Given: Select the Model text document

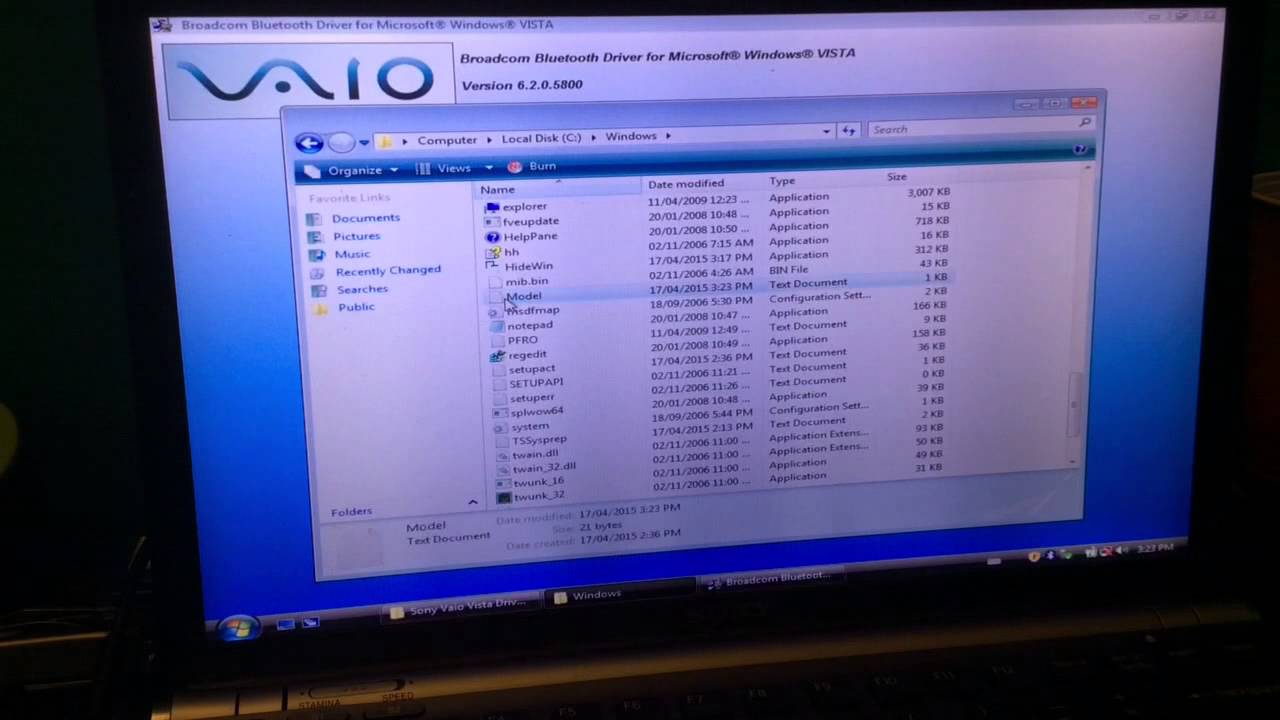Looking at the screenshot, I should point(524,297).
